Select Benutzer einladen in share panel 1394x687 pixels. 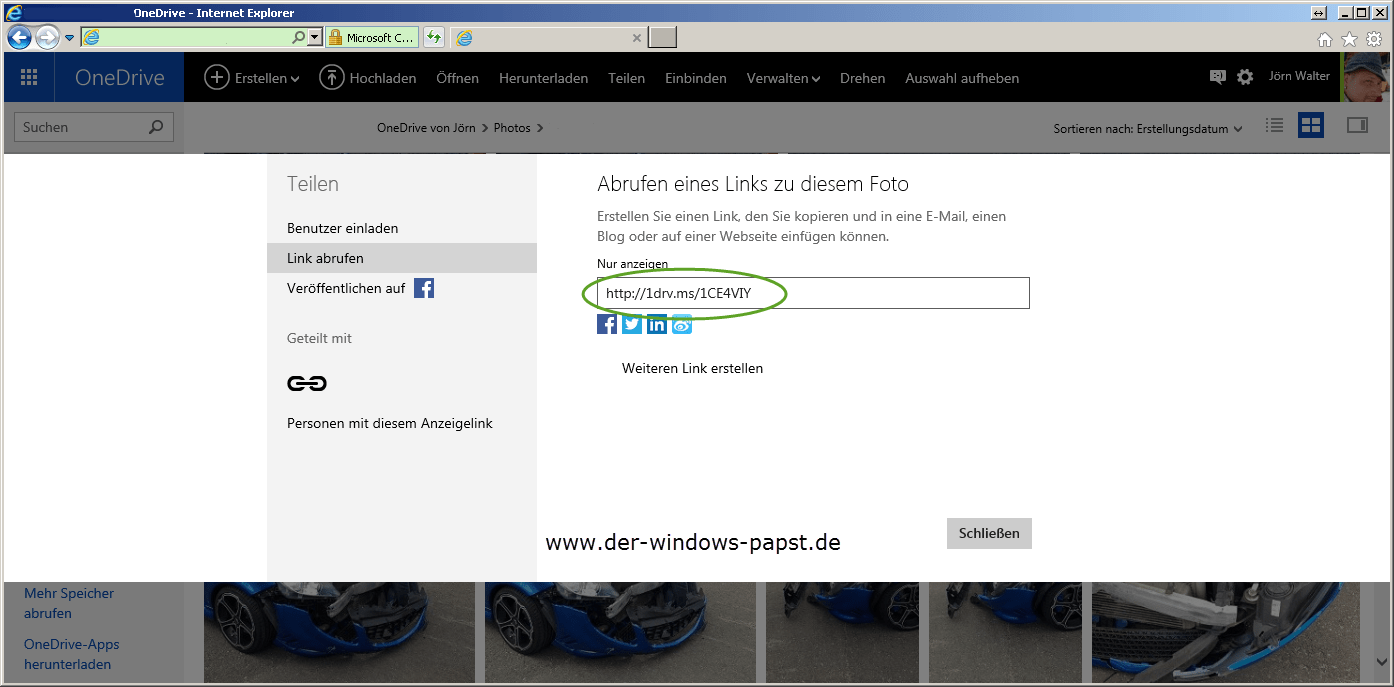[x=342, y=228]
